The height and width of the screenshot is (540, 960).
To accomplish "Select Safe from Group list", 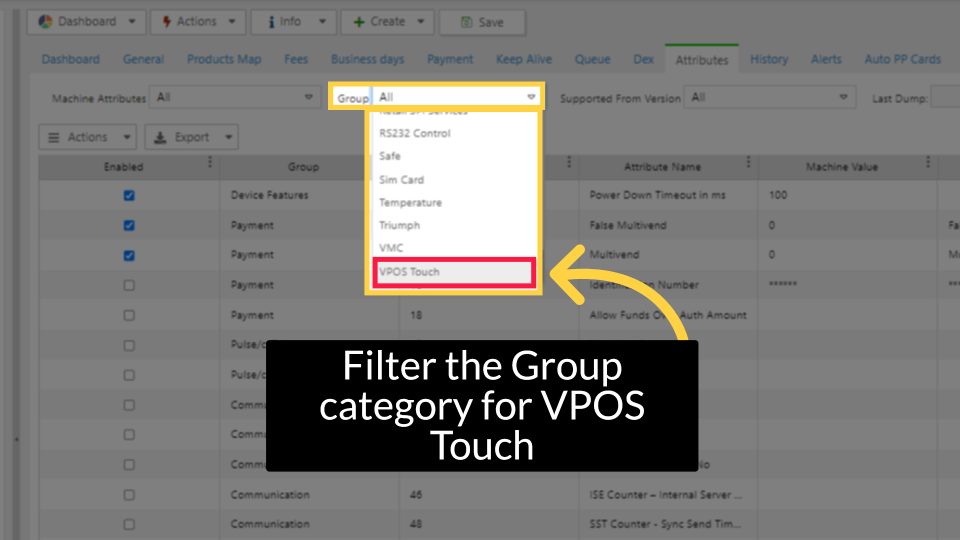I will pyautogui.click(x=454, y=156).
